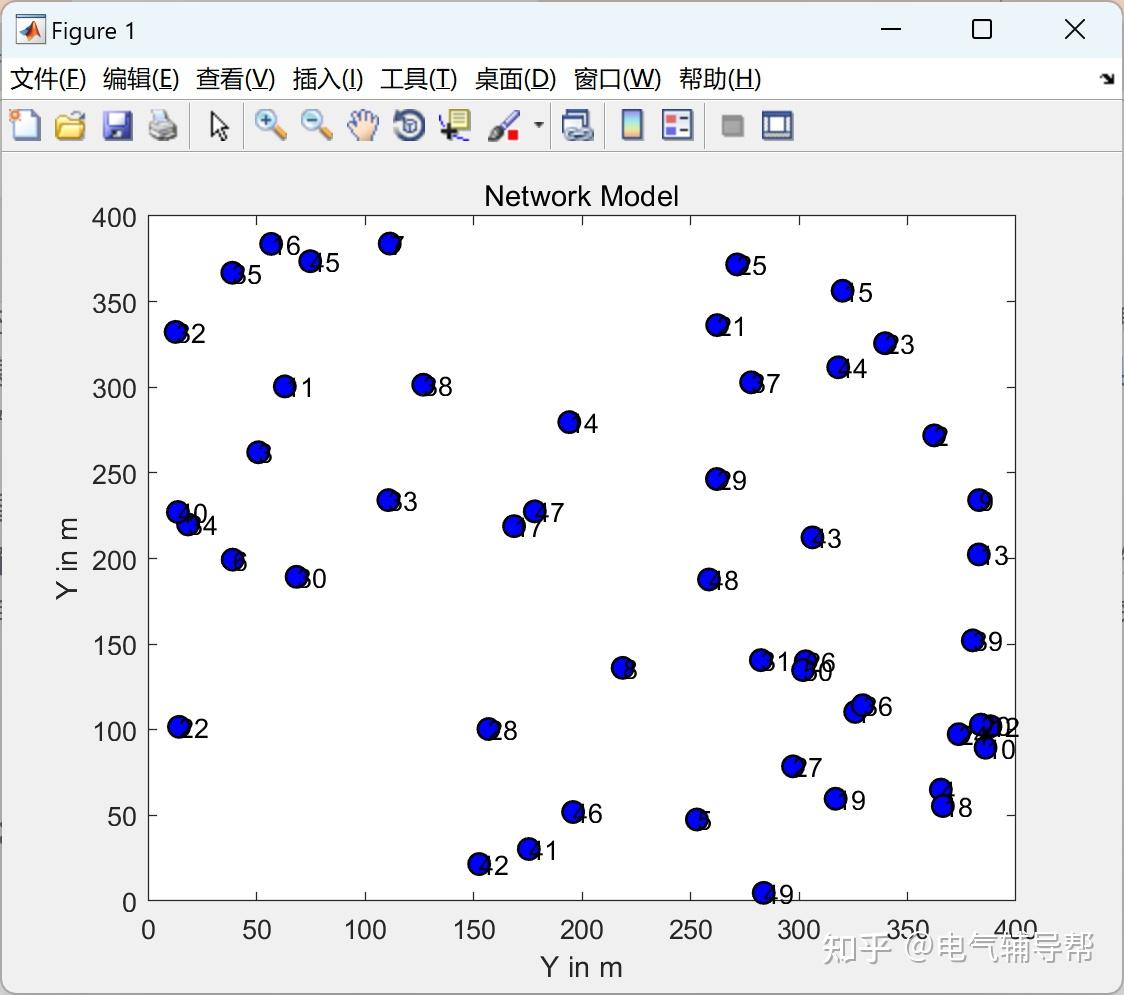Click the y-axis tick label 400

pos(114,217)
